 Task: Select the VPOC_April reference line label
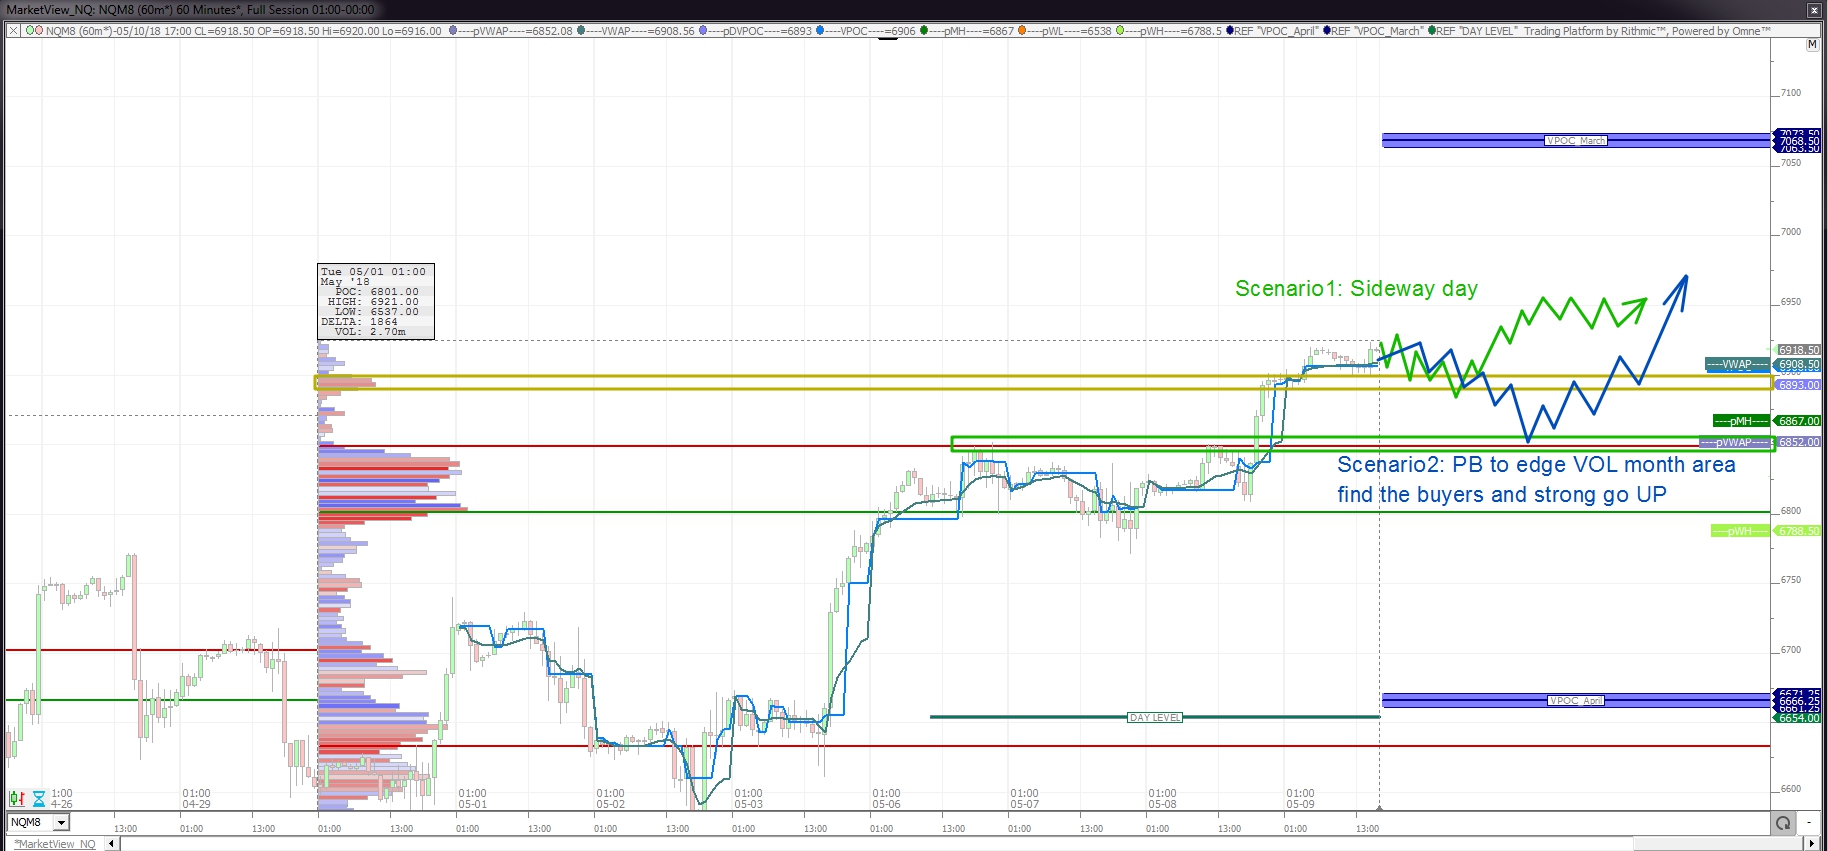pos(1576,701)
